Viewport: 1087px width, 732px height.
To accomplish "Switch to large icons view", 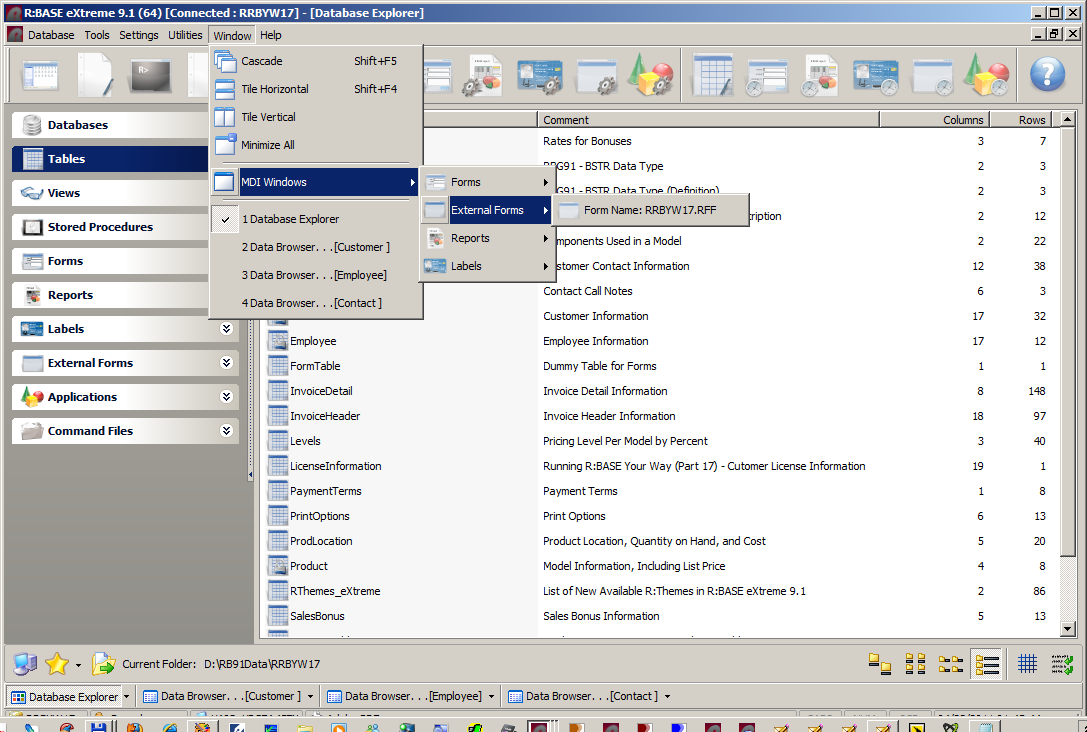I will click(879, 664).
